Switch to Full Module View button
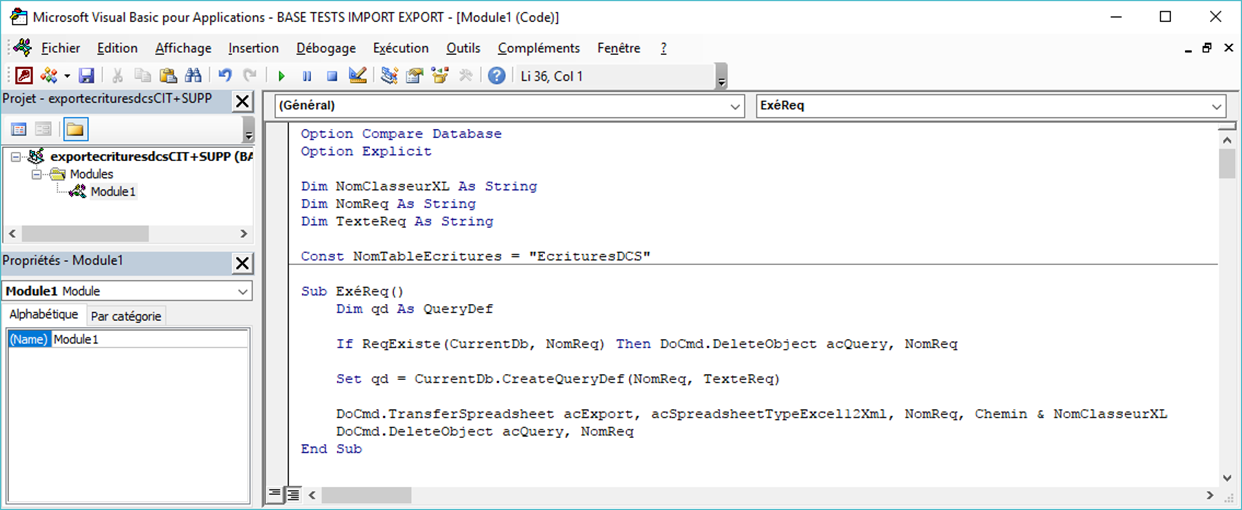The image size is (1242, 510). [293, 495]
